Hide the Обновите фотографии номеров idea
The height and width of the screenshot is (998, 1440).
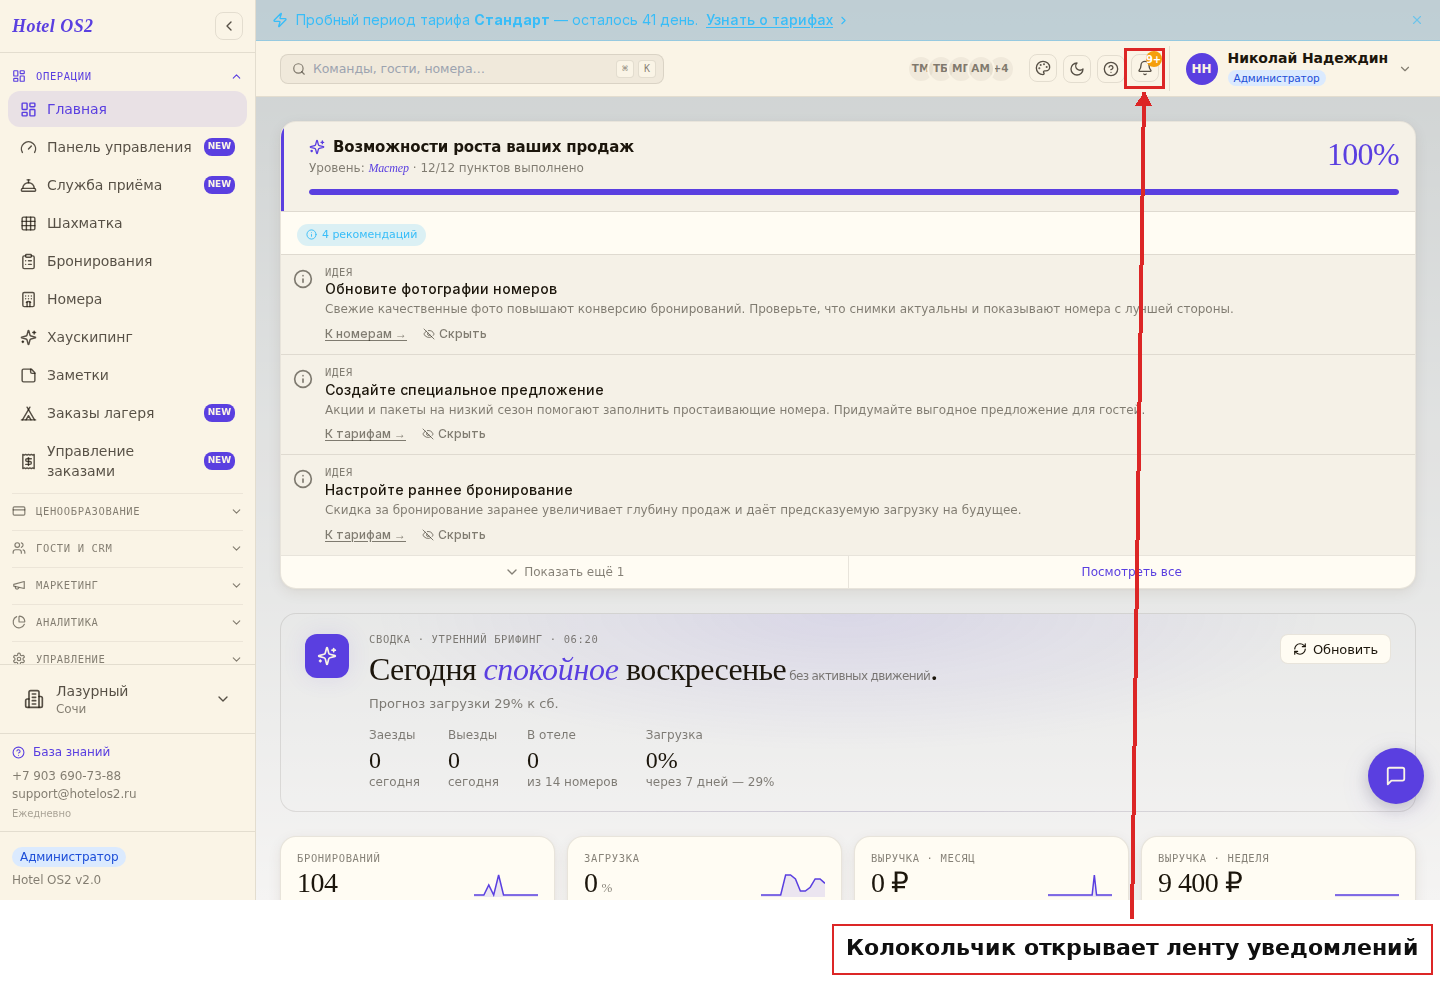coord(455,334)
